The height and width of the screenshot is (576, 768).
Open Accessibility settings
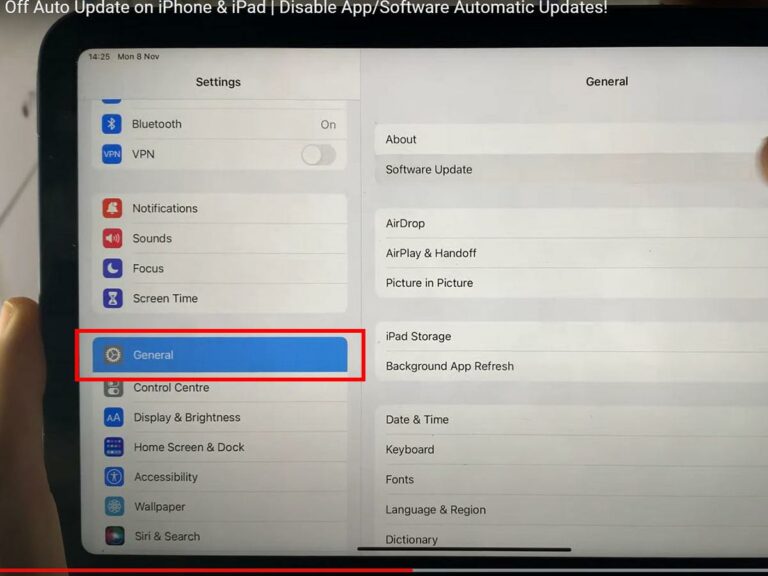(220, 477)
